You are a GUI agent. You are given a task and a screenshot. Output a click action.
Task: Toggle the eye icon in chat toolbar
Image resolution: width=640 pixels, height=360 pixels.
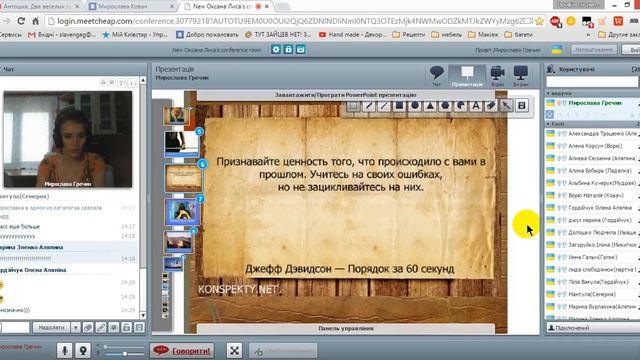point(113,327)
